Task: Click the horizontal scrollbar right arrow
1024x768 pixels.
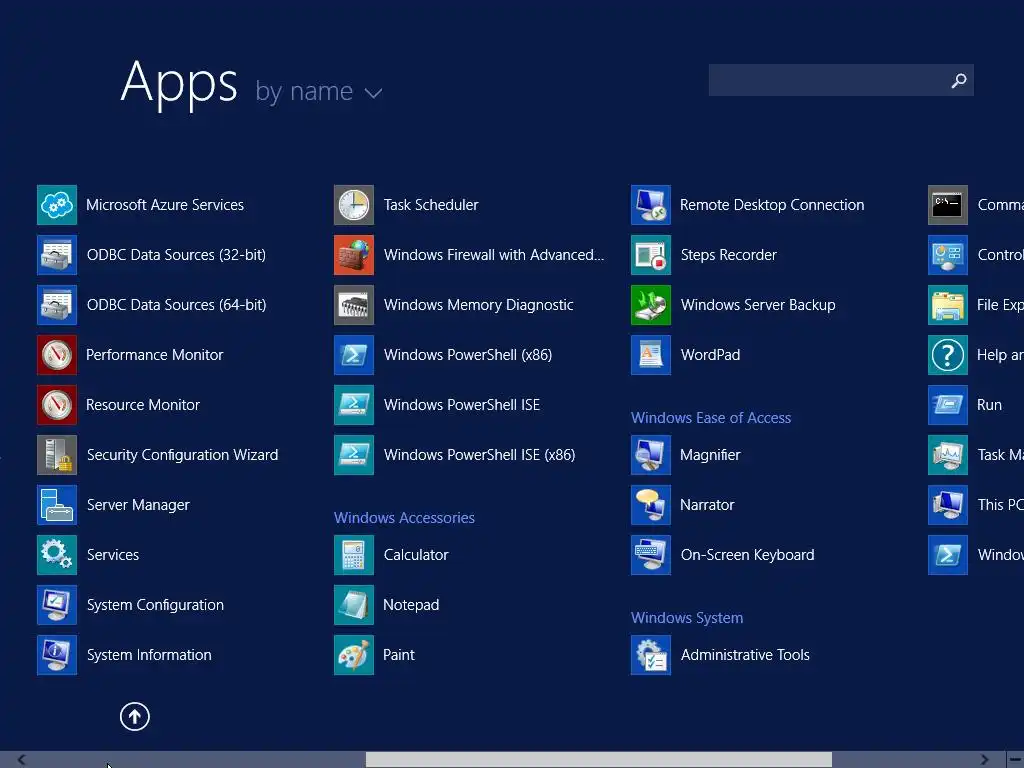Action: (984, 760)
